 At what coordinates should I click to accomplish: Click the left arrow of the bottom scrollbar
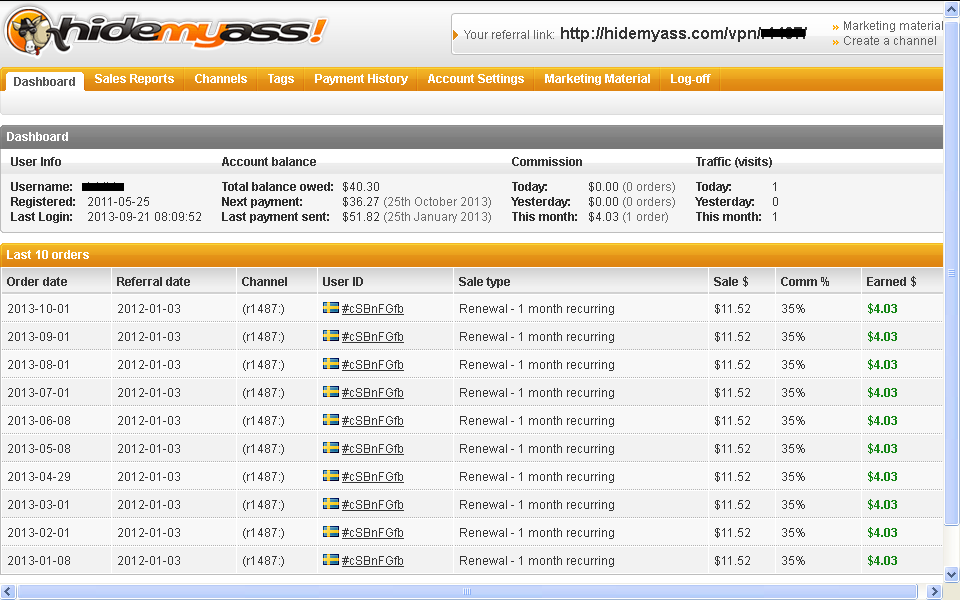coord(6,593)
